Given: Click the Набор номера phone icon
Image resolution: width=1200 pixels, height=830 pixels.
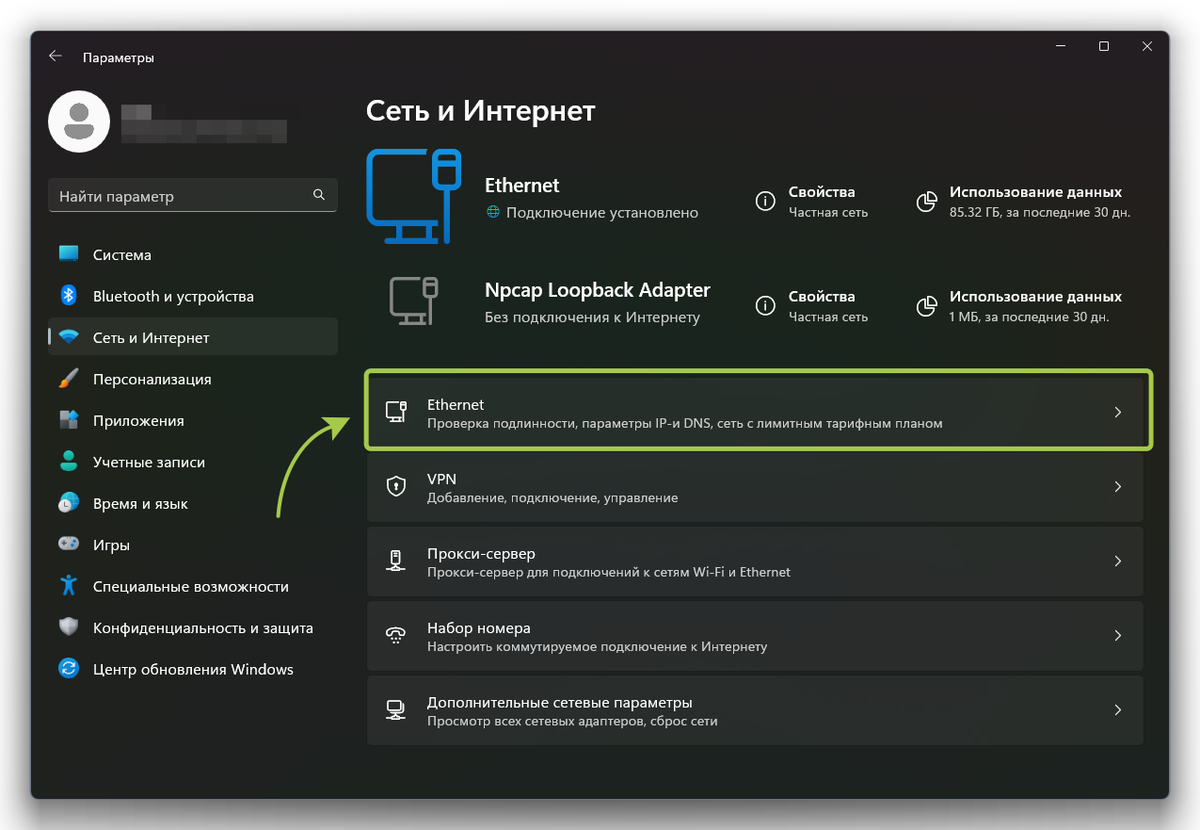Looking at the screenshot, I should [x=396, y=635].
